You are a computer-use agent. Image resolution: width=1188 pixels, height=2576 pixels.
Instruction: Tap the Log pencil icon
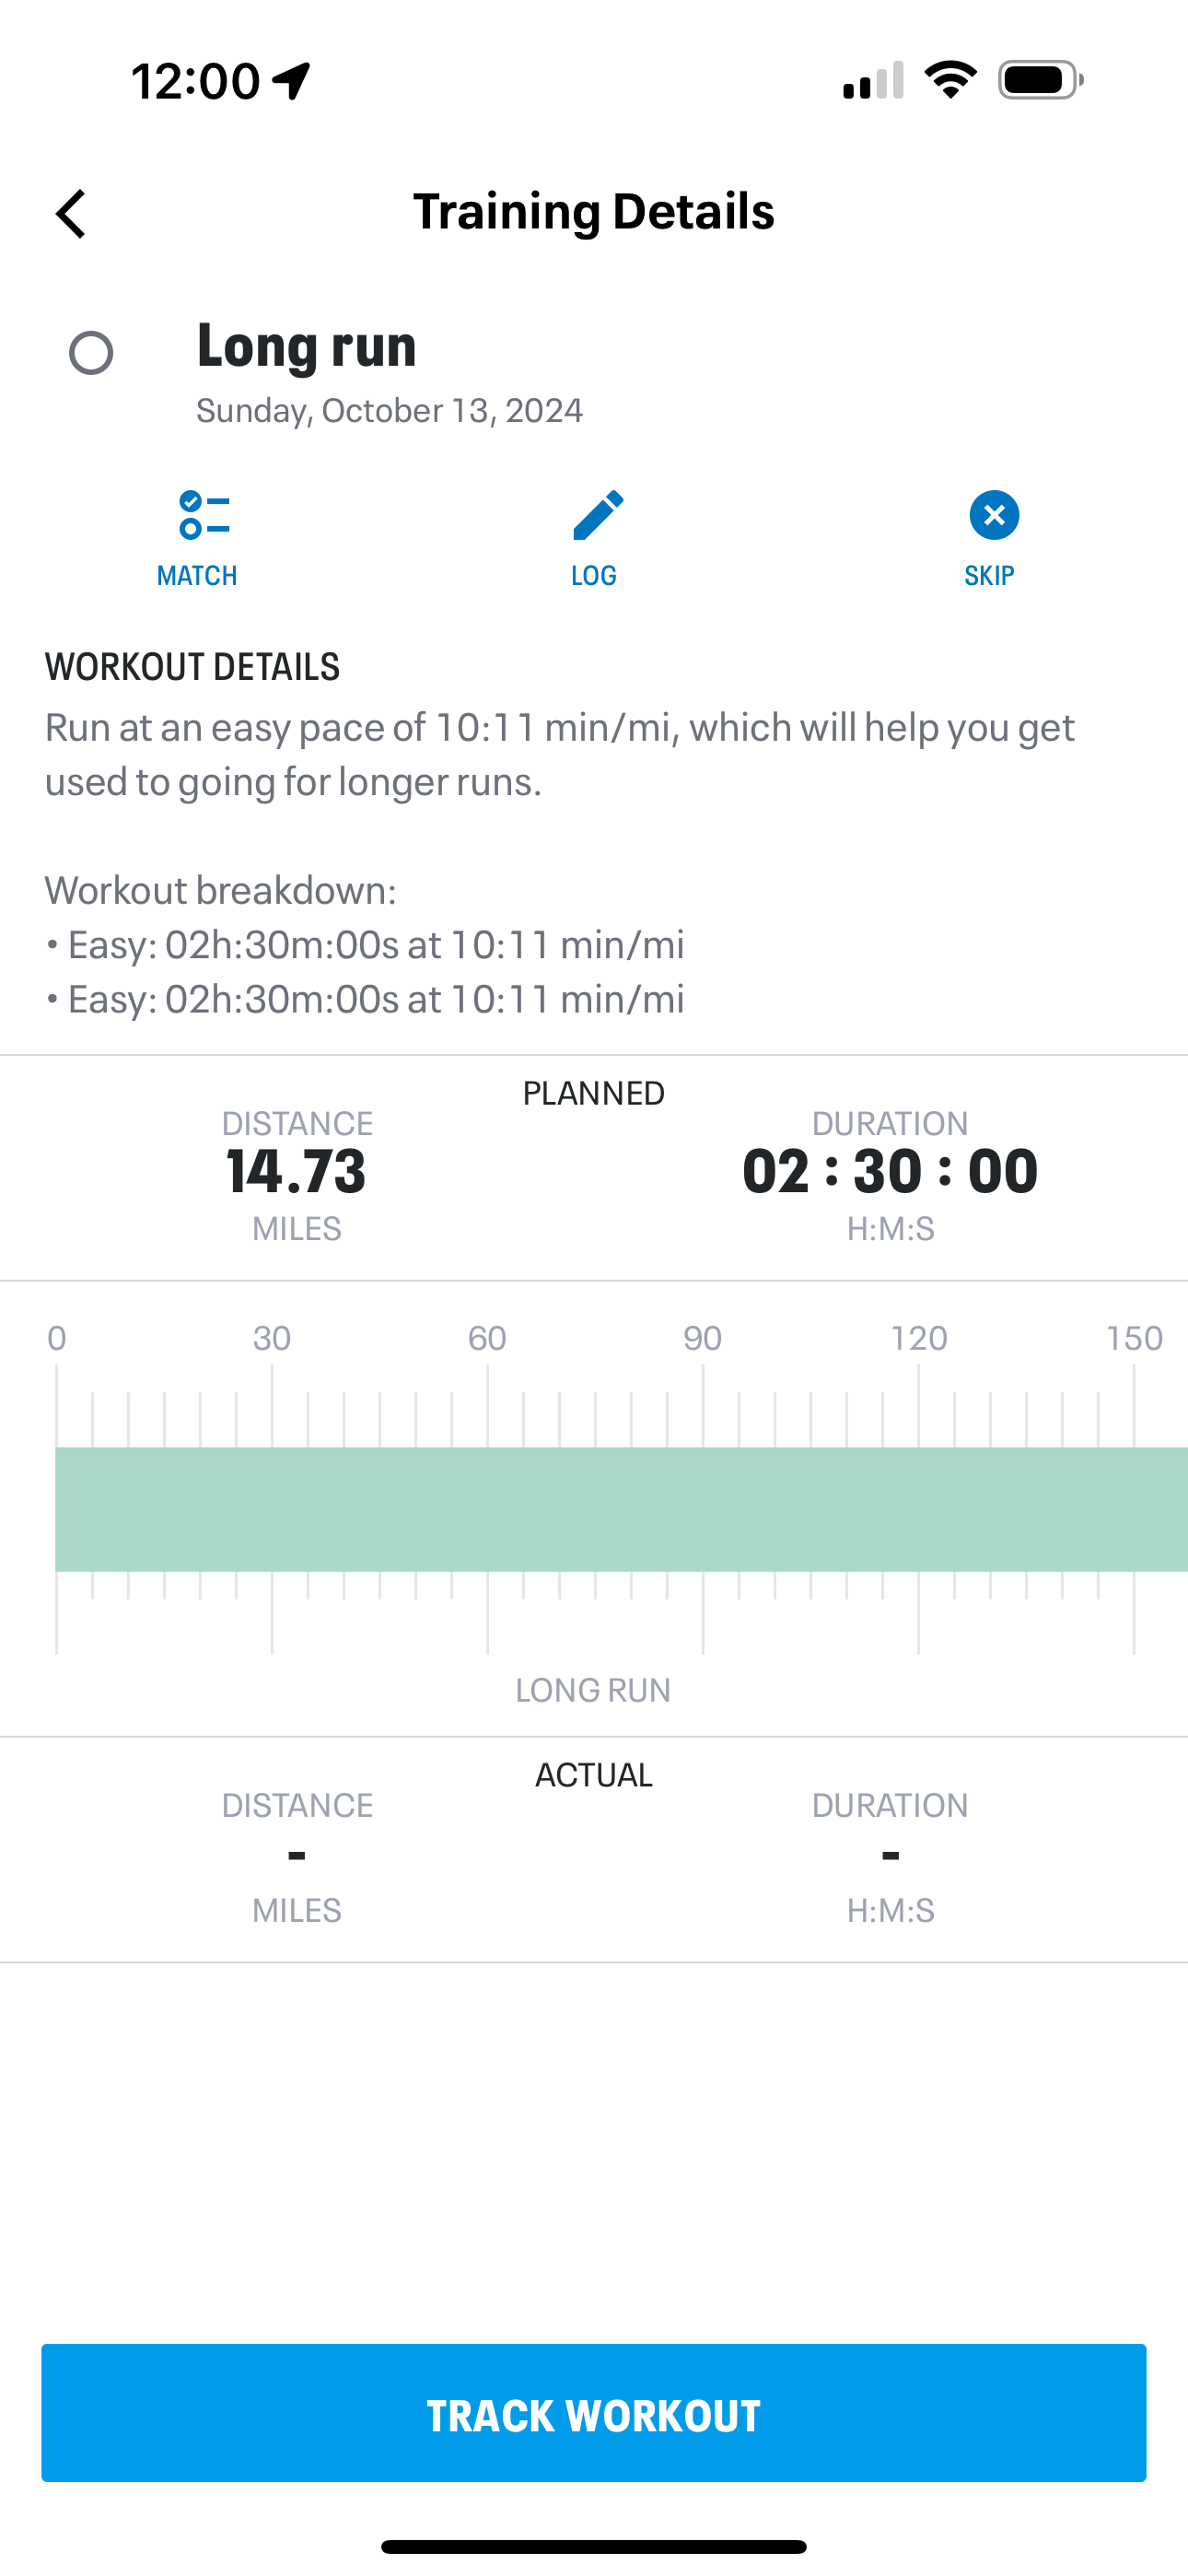(597, 515)
